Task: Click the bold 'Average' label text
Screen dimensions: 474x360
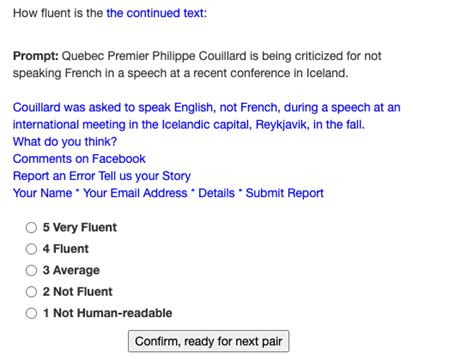Action: (x=76, y=270)
